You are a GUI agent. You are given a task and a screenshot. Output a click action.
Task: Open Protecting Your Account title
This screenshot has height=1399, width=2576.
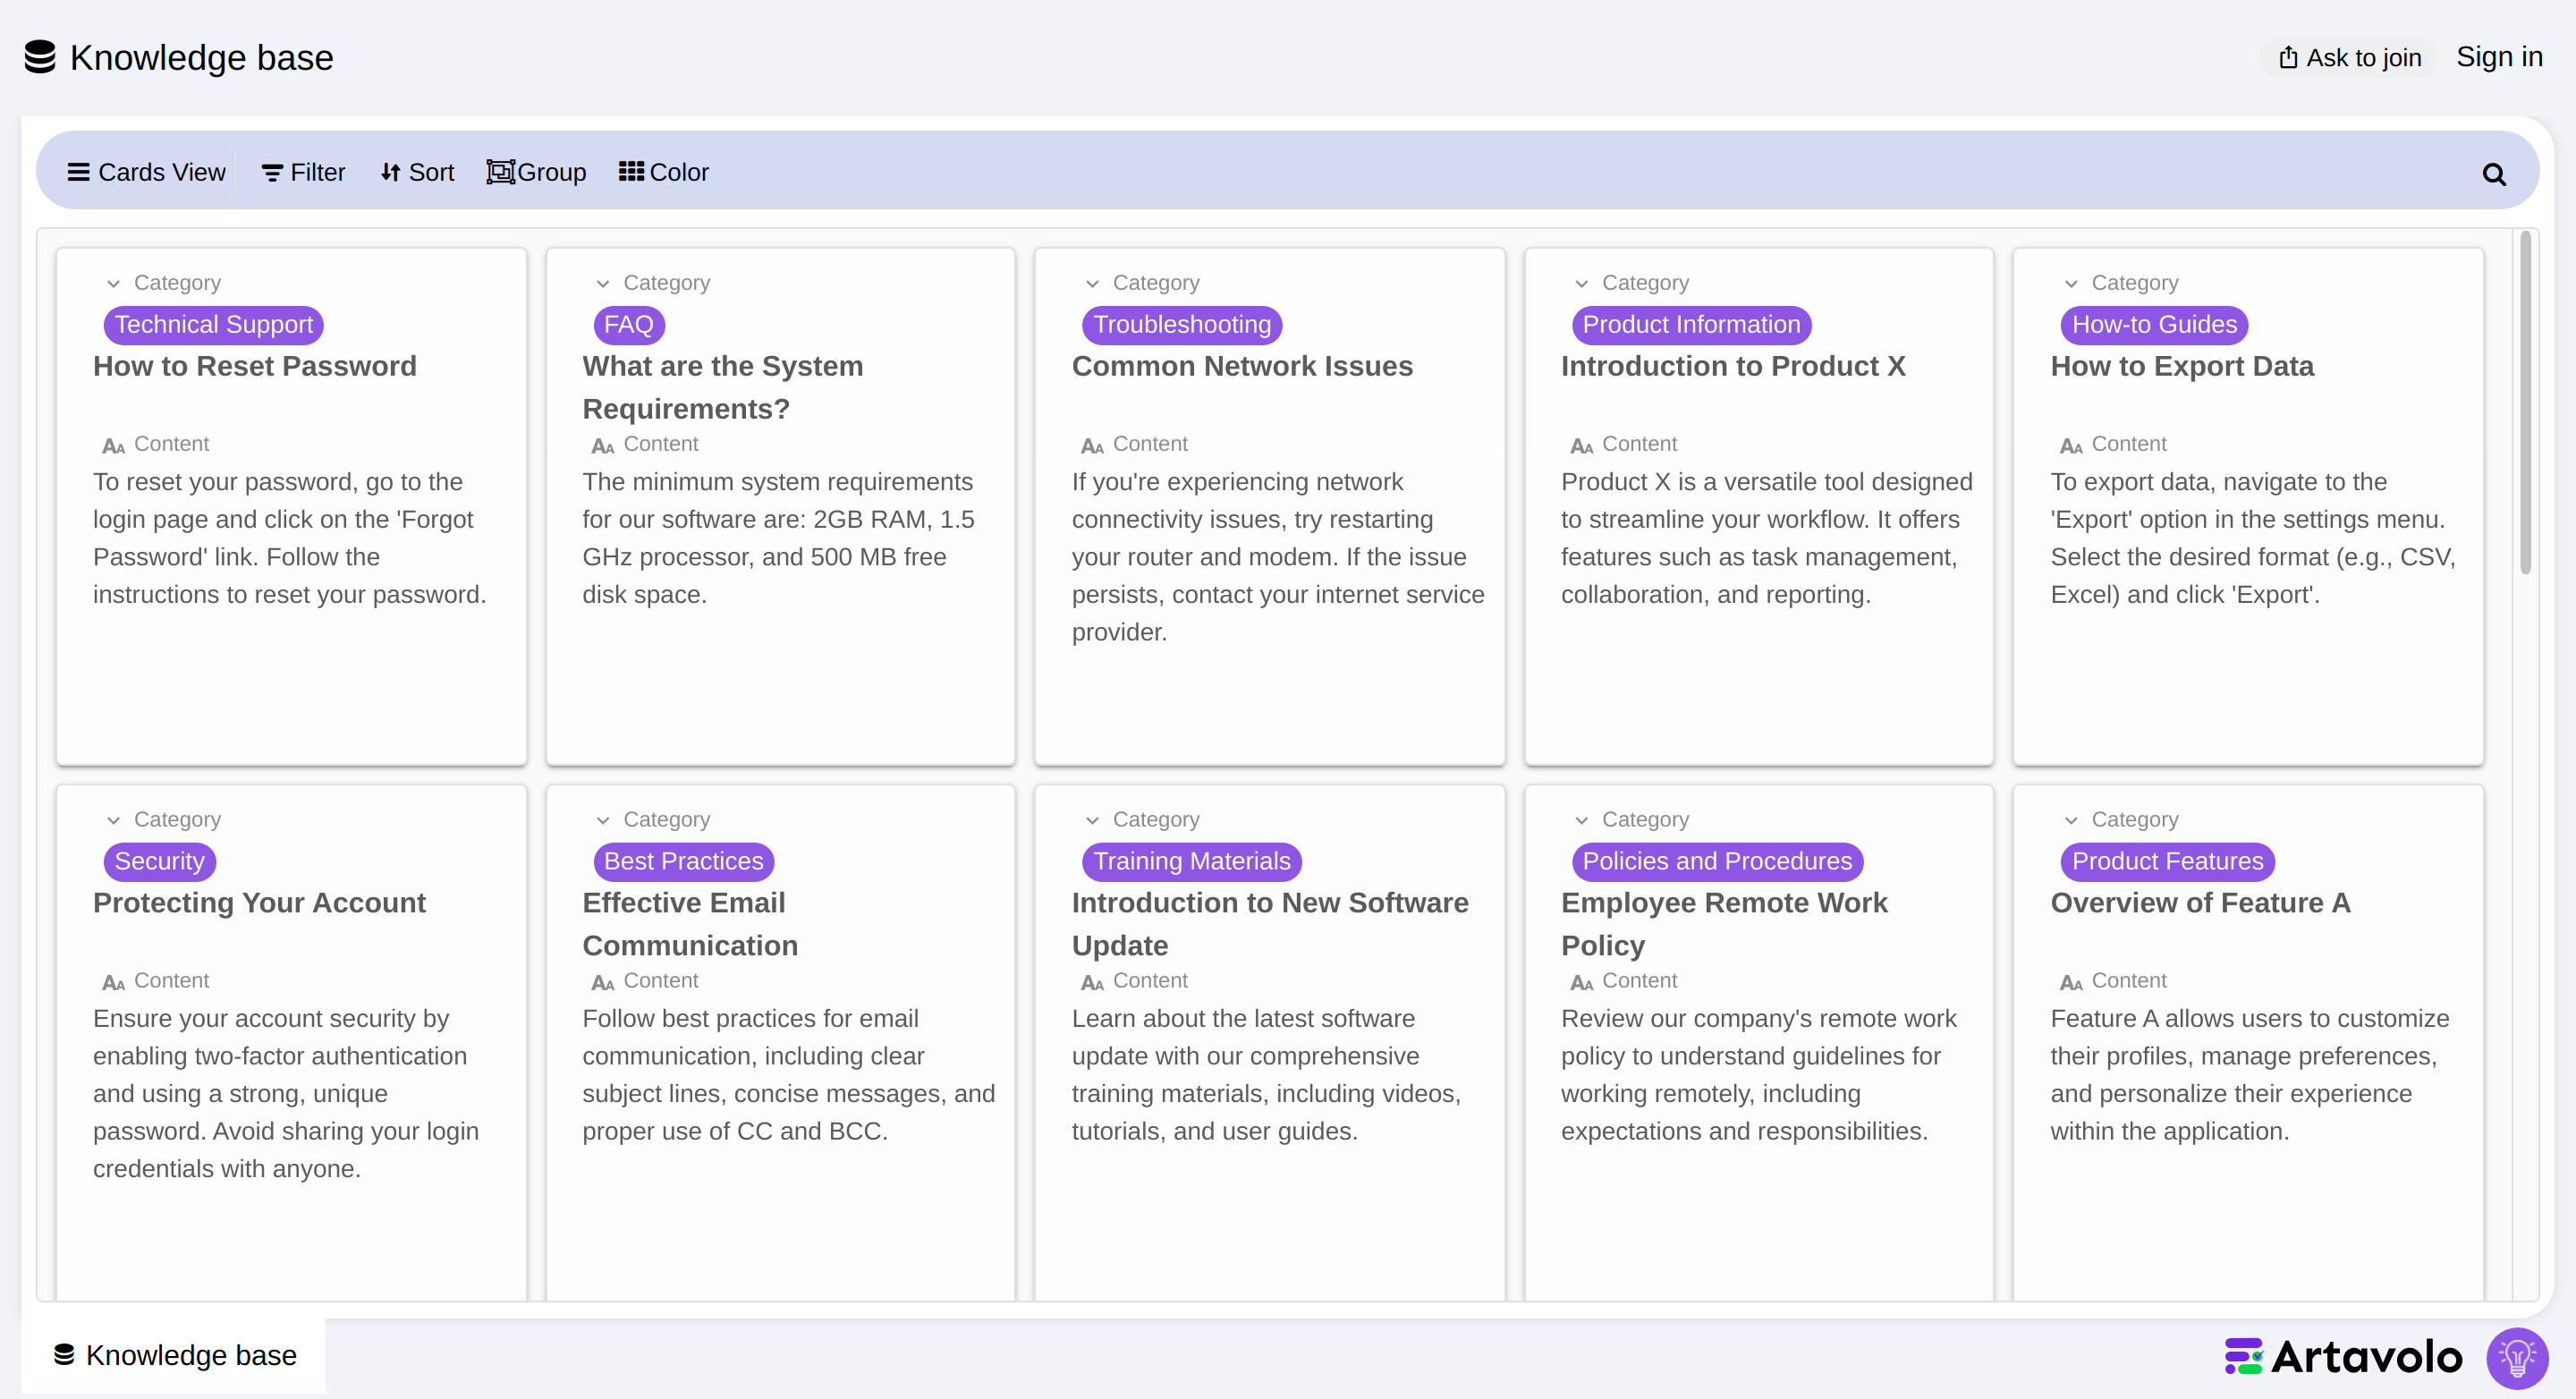259,903
